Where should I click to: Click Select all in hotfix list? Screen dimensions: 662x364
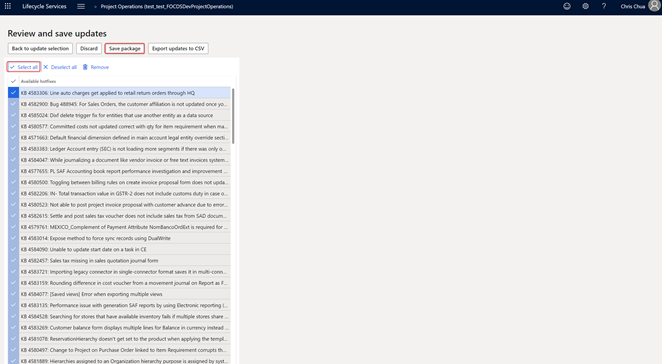tap(24, 67)
